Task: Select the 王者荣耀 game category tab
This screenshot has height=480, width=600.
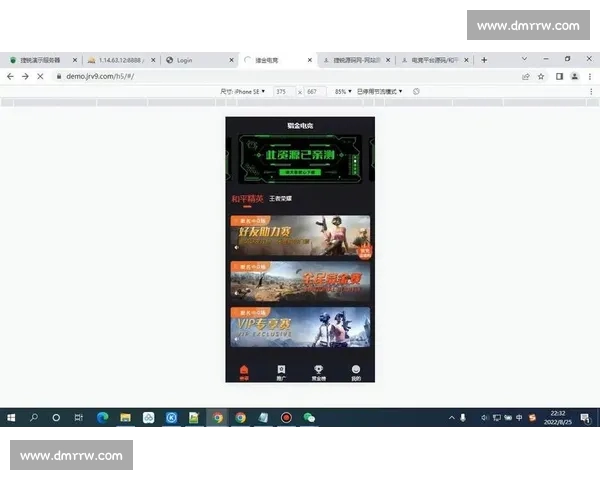Action: pos(281,199)
